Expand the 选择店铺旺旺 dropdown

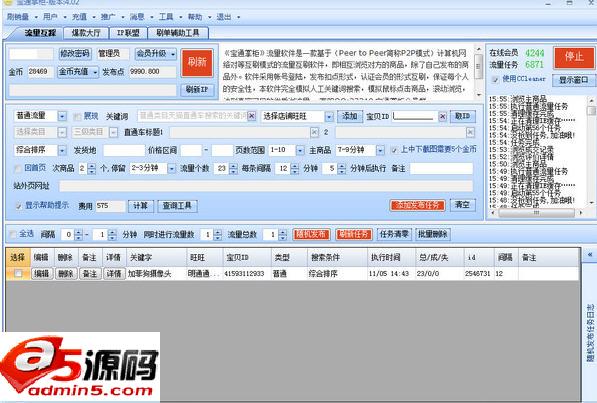pyautogui.click(x=329, y=116)
